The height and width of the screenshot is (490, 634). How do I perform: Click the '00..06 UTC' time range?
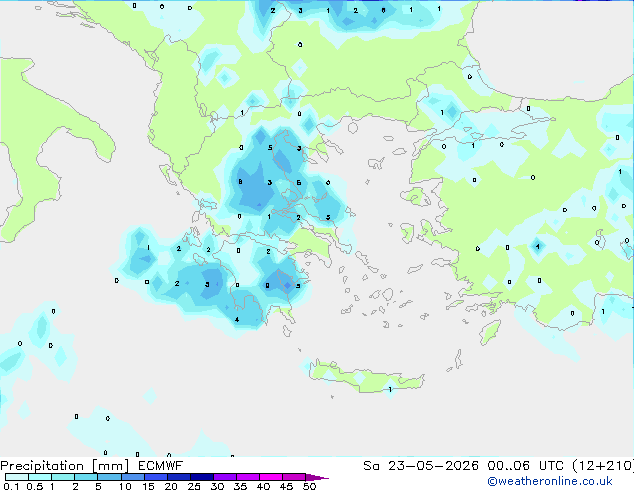tap(526, 466)
